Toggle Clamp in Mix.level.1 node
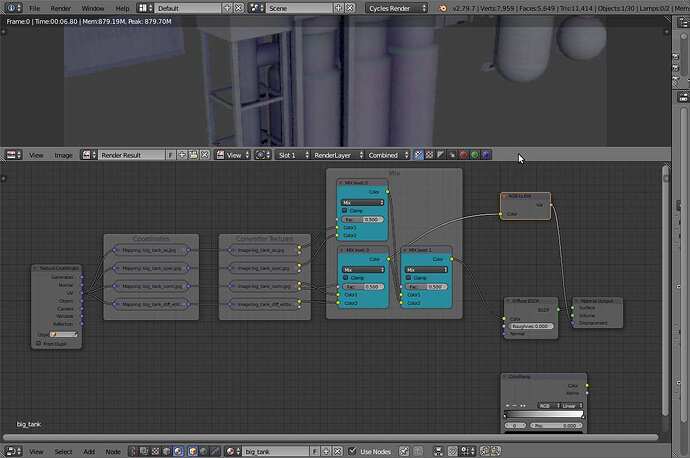This screenshot has height=458, width=690. click(x=408, y=278)
